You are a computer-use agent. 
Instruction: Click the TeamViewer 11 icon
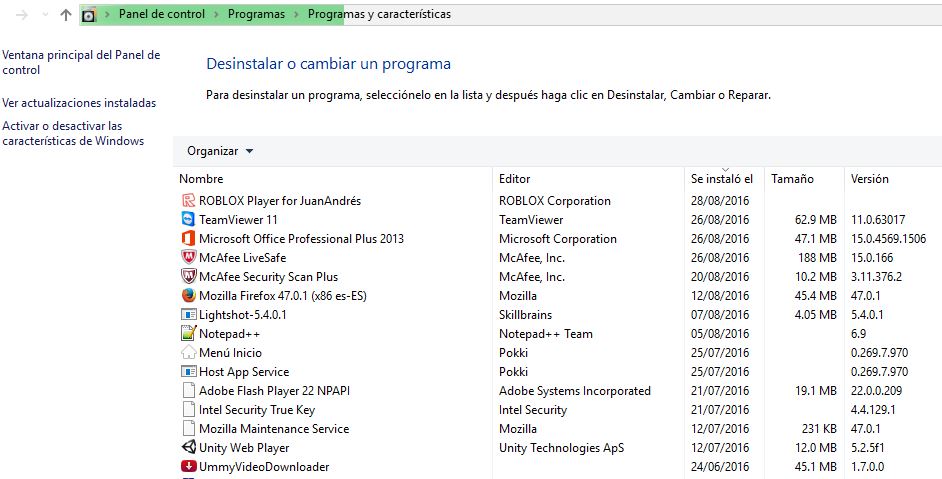[x=189, y=219]
